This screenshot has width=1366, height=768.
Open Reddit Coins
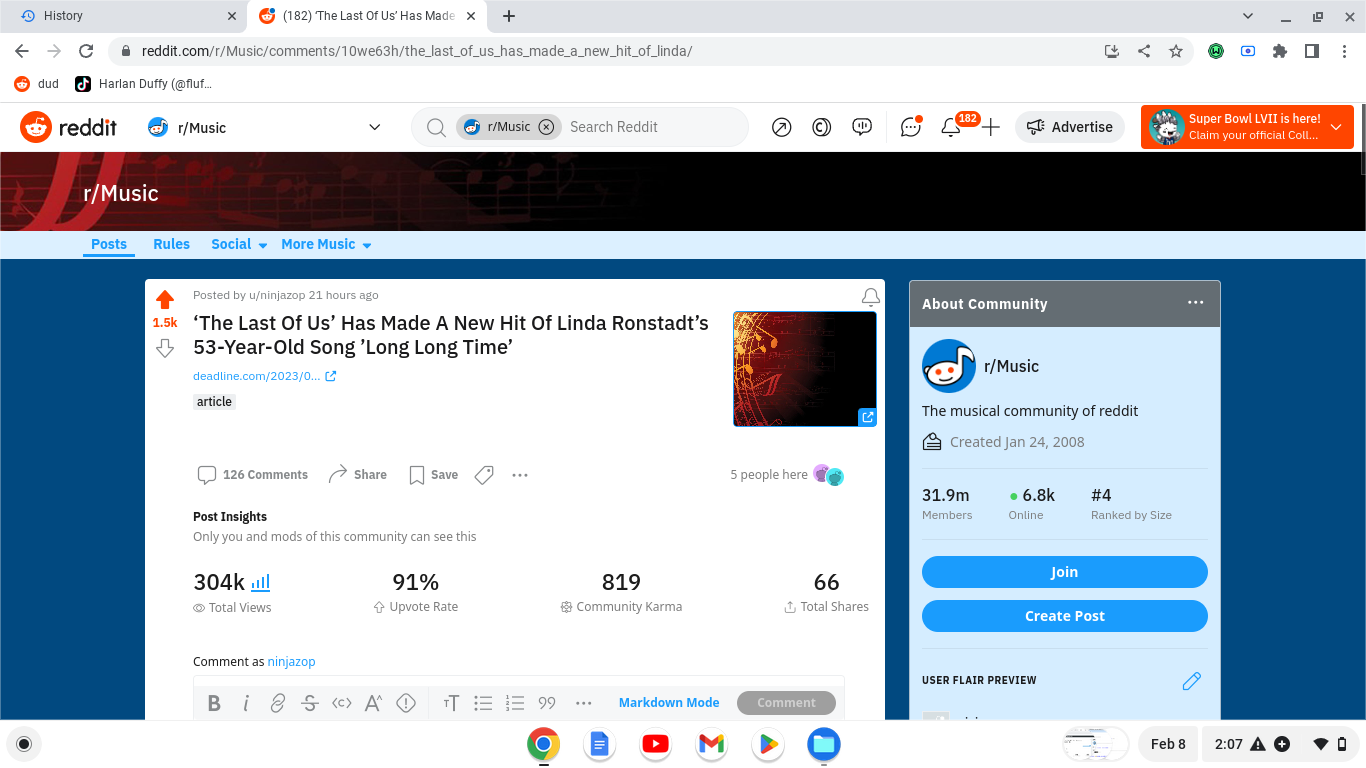pyautogui.click(x=821, y=127)
